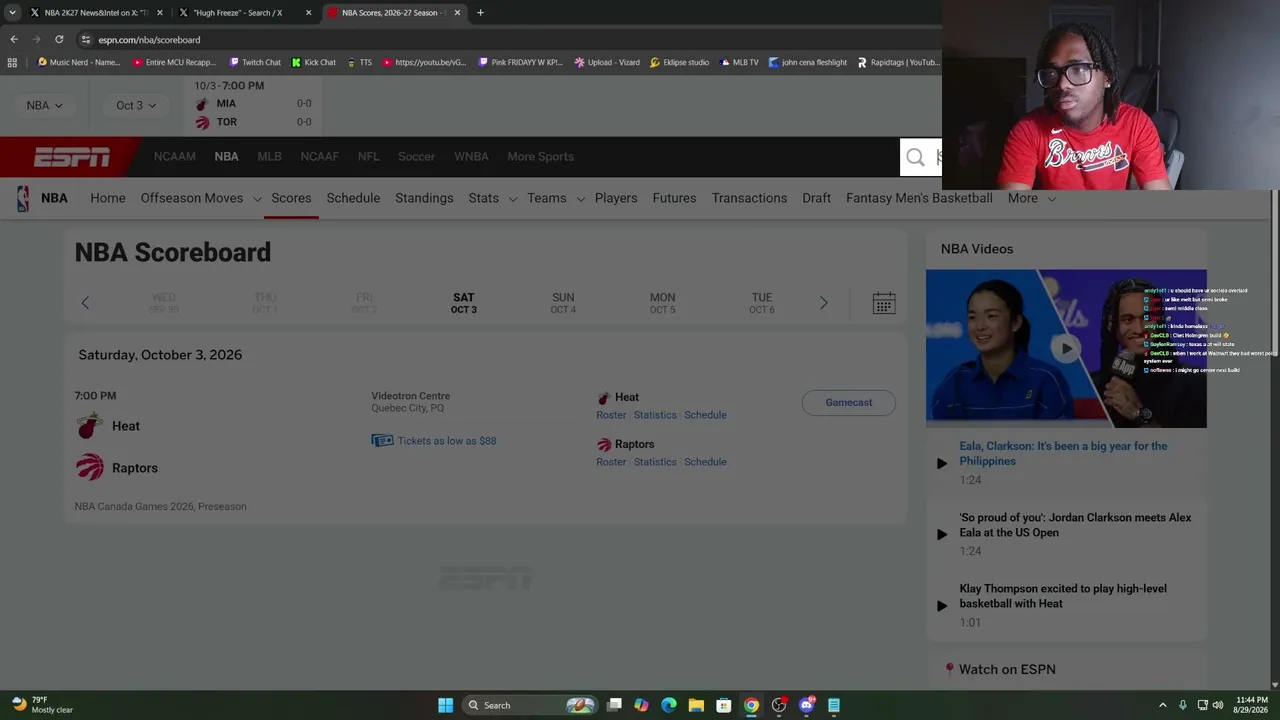1280x720 pixels.
Task: Open the Chrome tab search dropdown
Action: [12, 13]
